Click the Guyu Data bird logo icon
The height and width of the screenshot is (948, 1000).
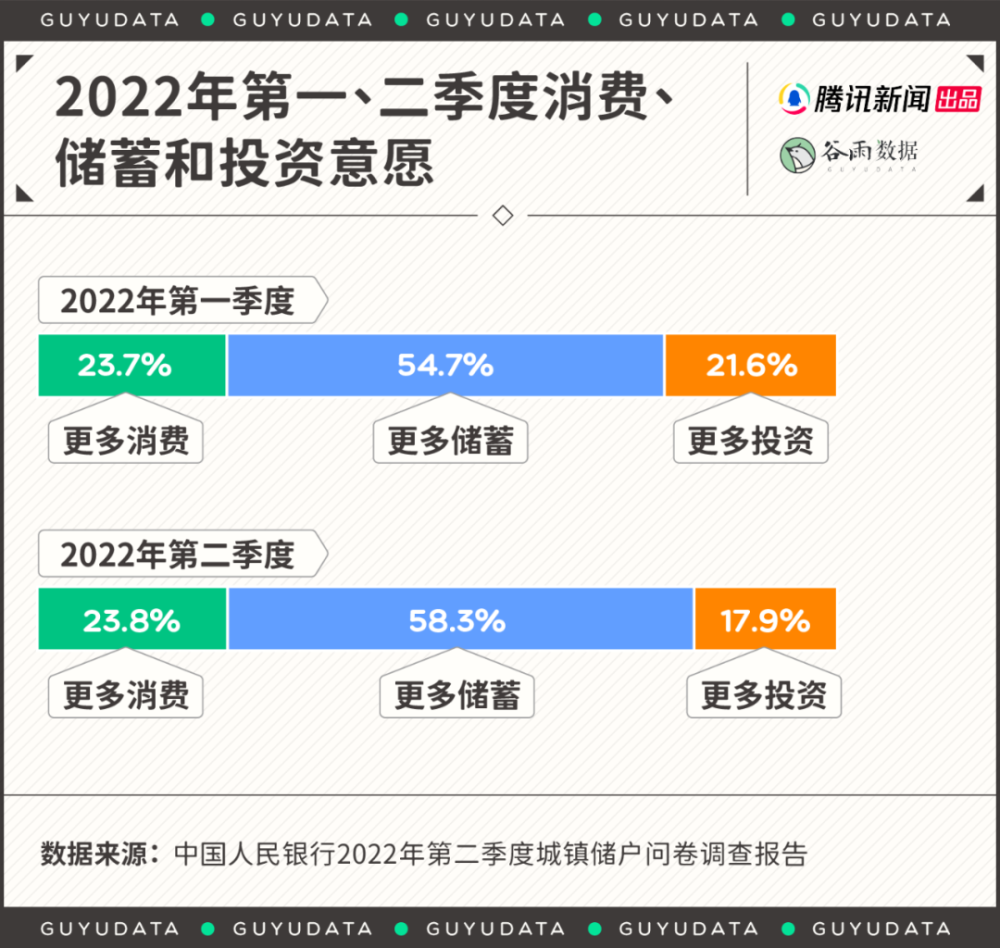pyautogui.click(x=797, y=155)
